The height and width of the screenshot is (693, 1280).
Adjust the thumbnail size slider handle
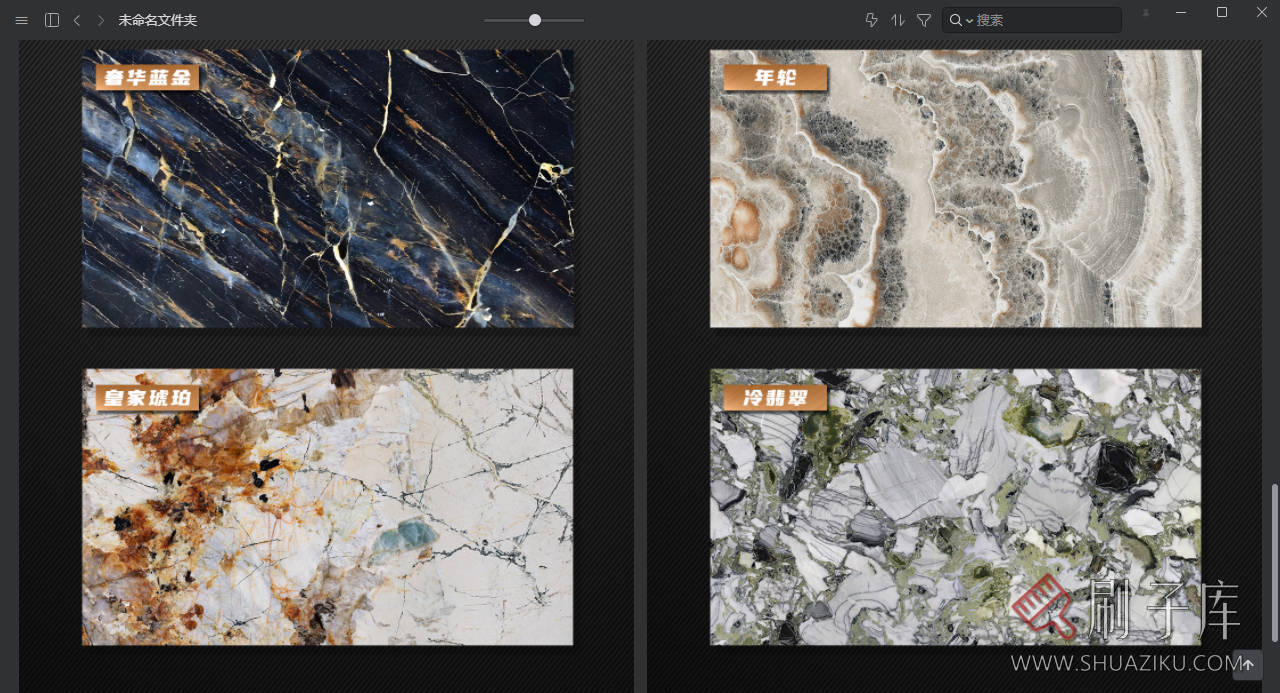pos(535,20)
